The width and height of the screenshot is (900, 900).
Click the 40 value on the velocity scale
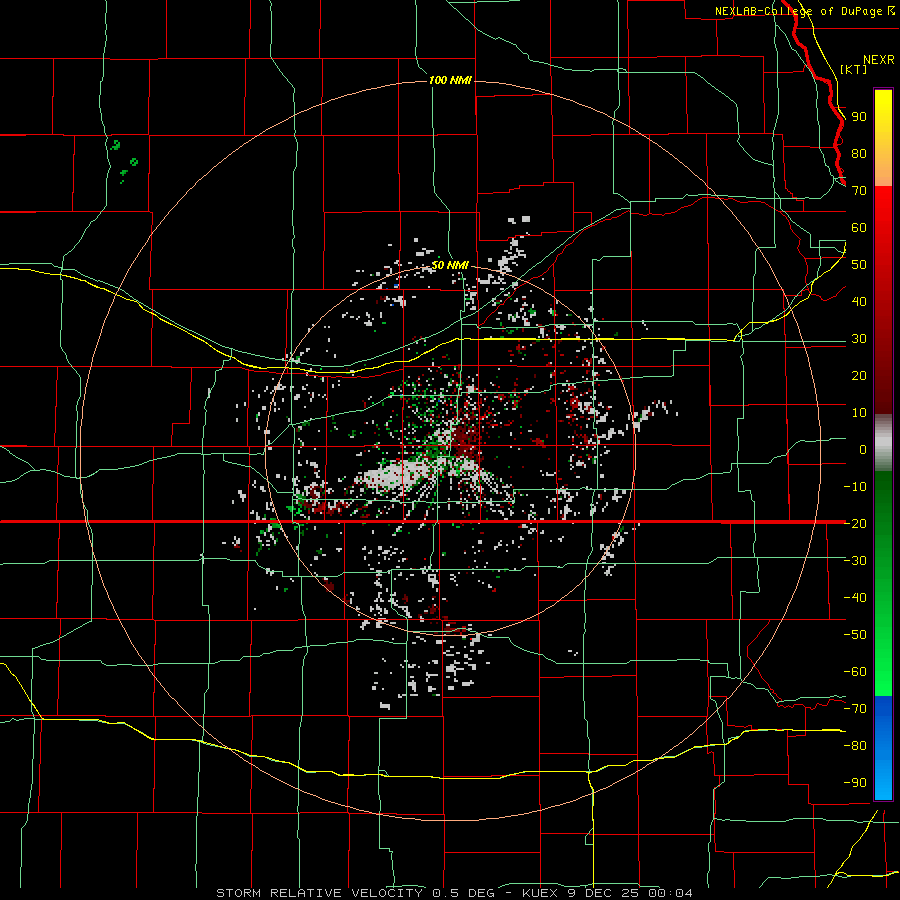859,302
